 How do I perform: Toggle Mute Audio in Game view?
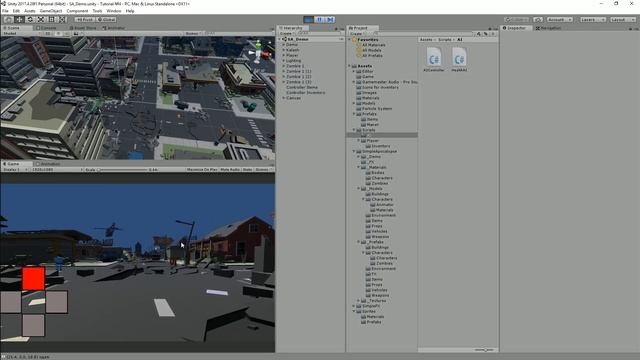pyautogui.click(x=230, y=169)
